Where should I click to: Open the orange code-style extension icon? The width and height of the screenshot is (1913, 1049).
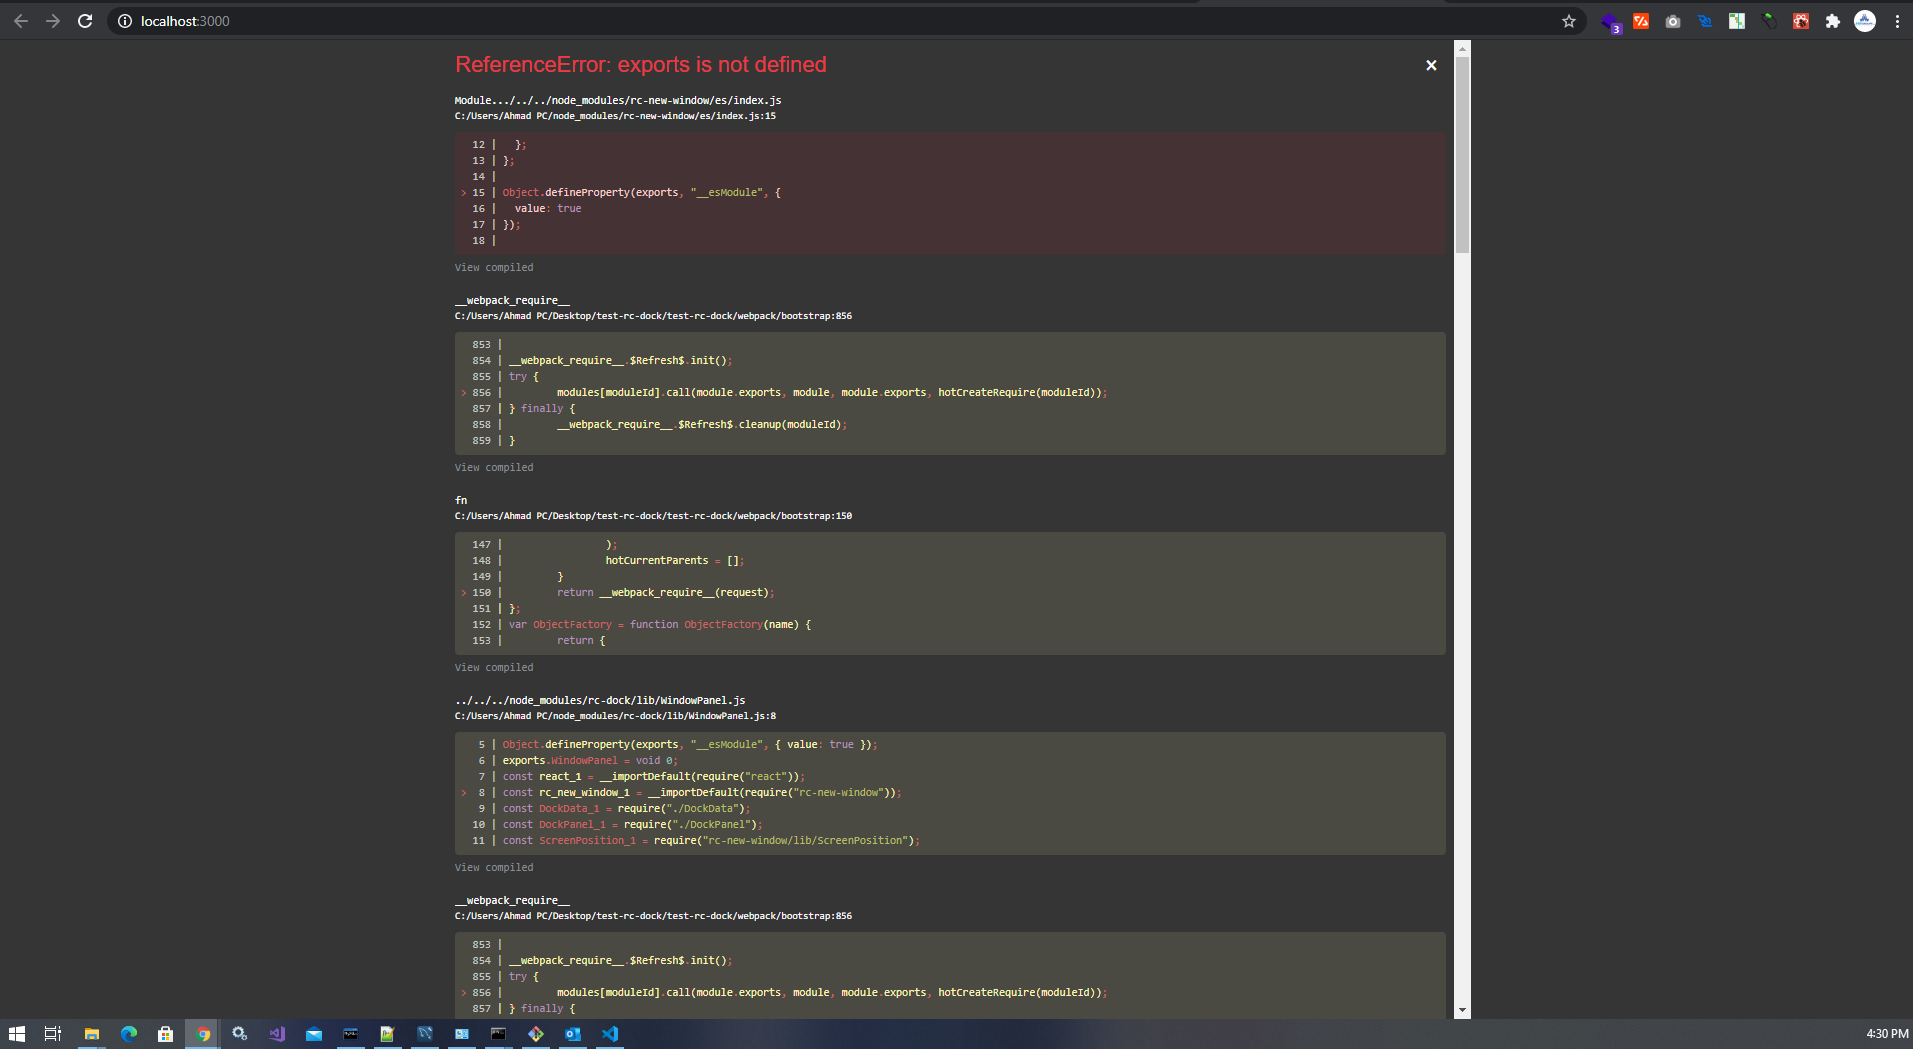tap(1640, 21)
